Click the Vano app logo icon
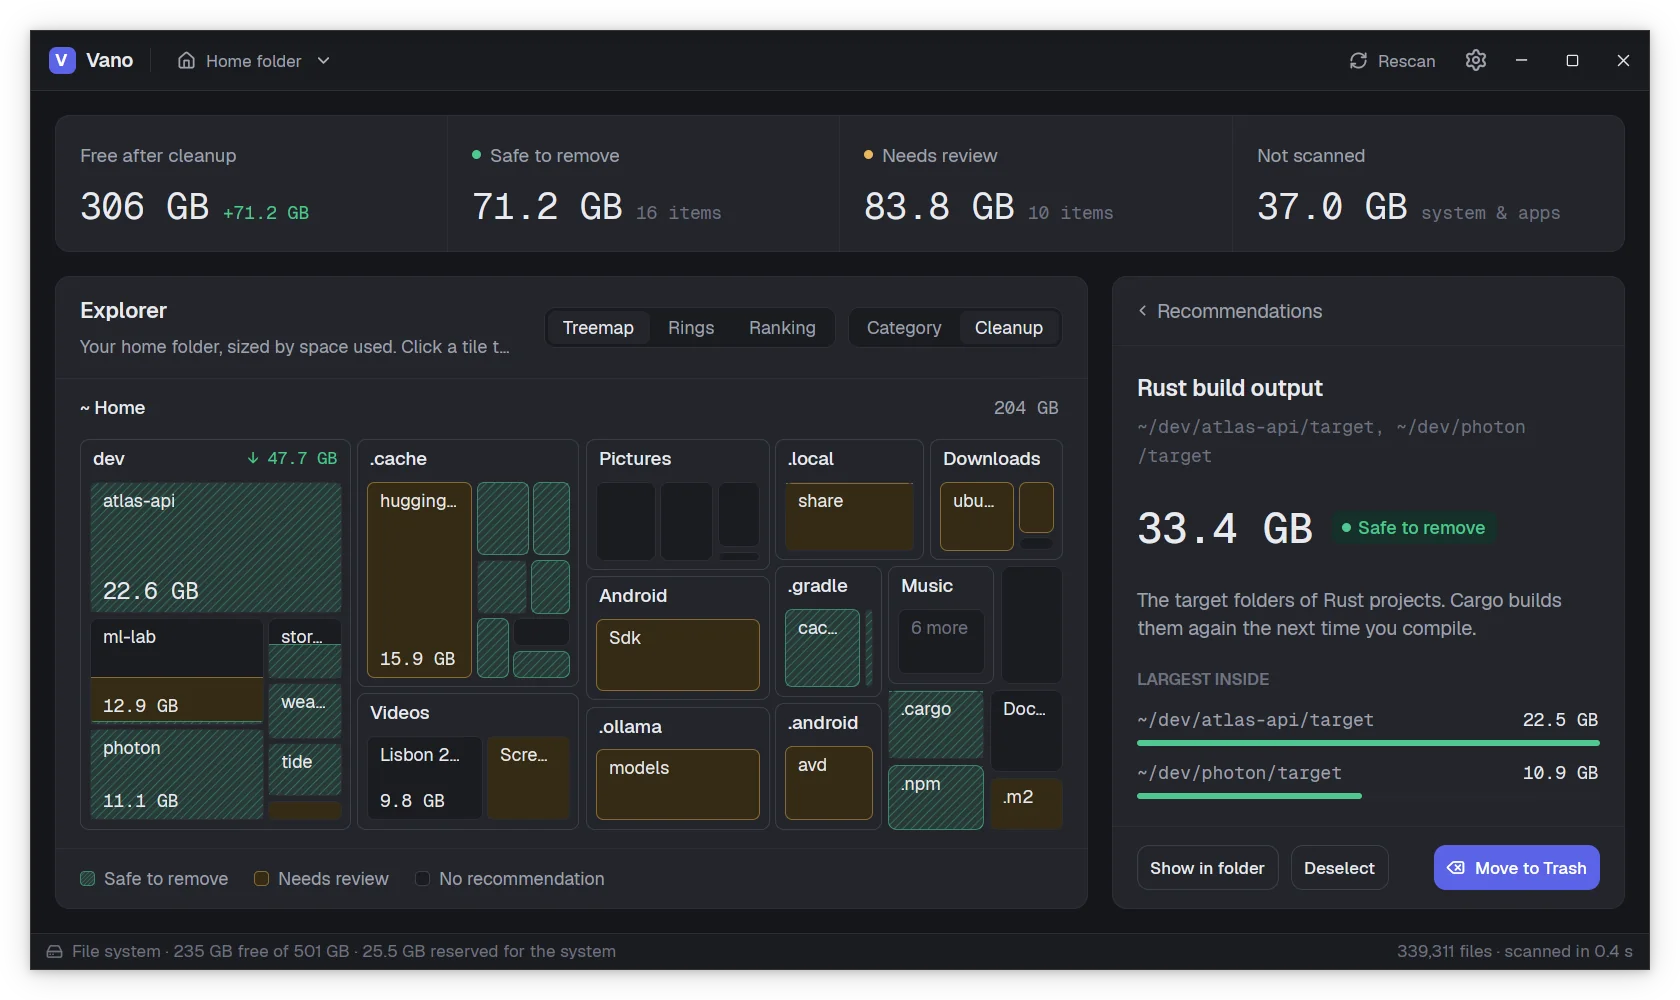Viewport: 1680px width, 1000px height. click(62, 60)
